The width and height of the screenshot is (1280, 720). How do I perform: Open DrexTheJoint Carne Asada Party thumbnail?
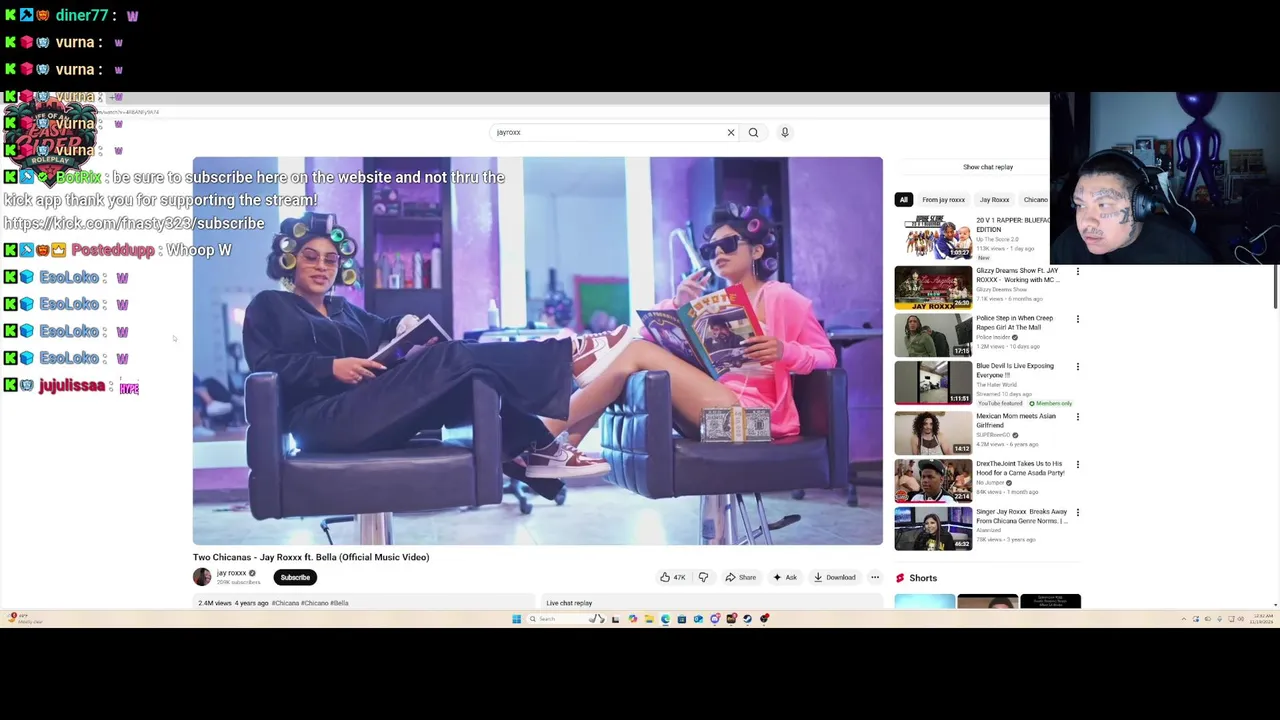point(933,480)
